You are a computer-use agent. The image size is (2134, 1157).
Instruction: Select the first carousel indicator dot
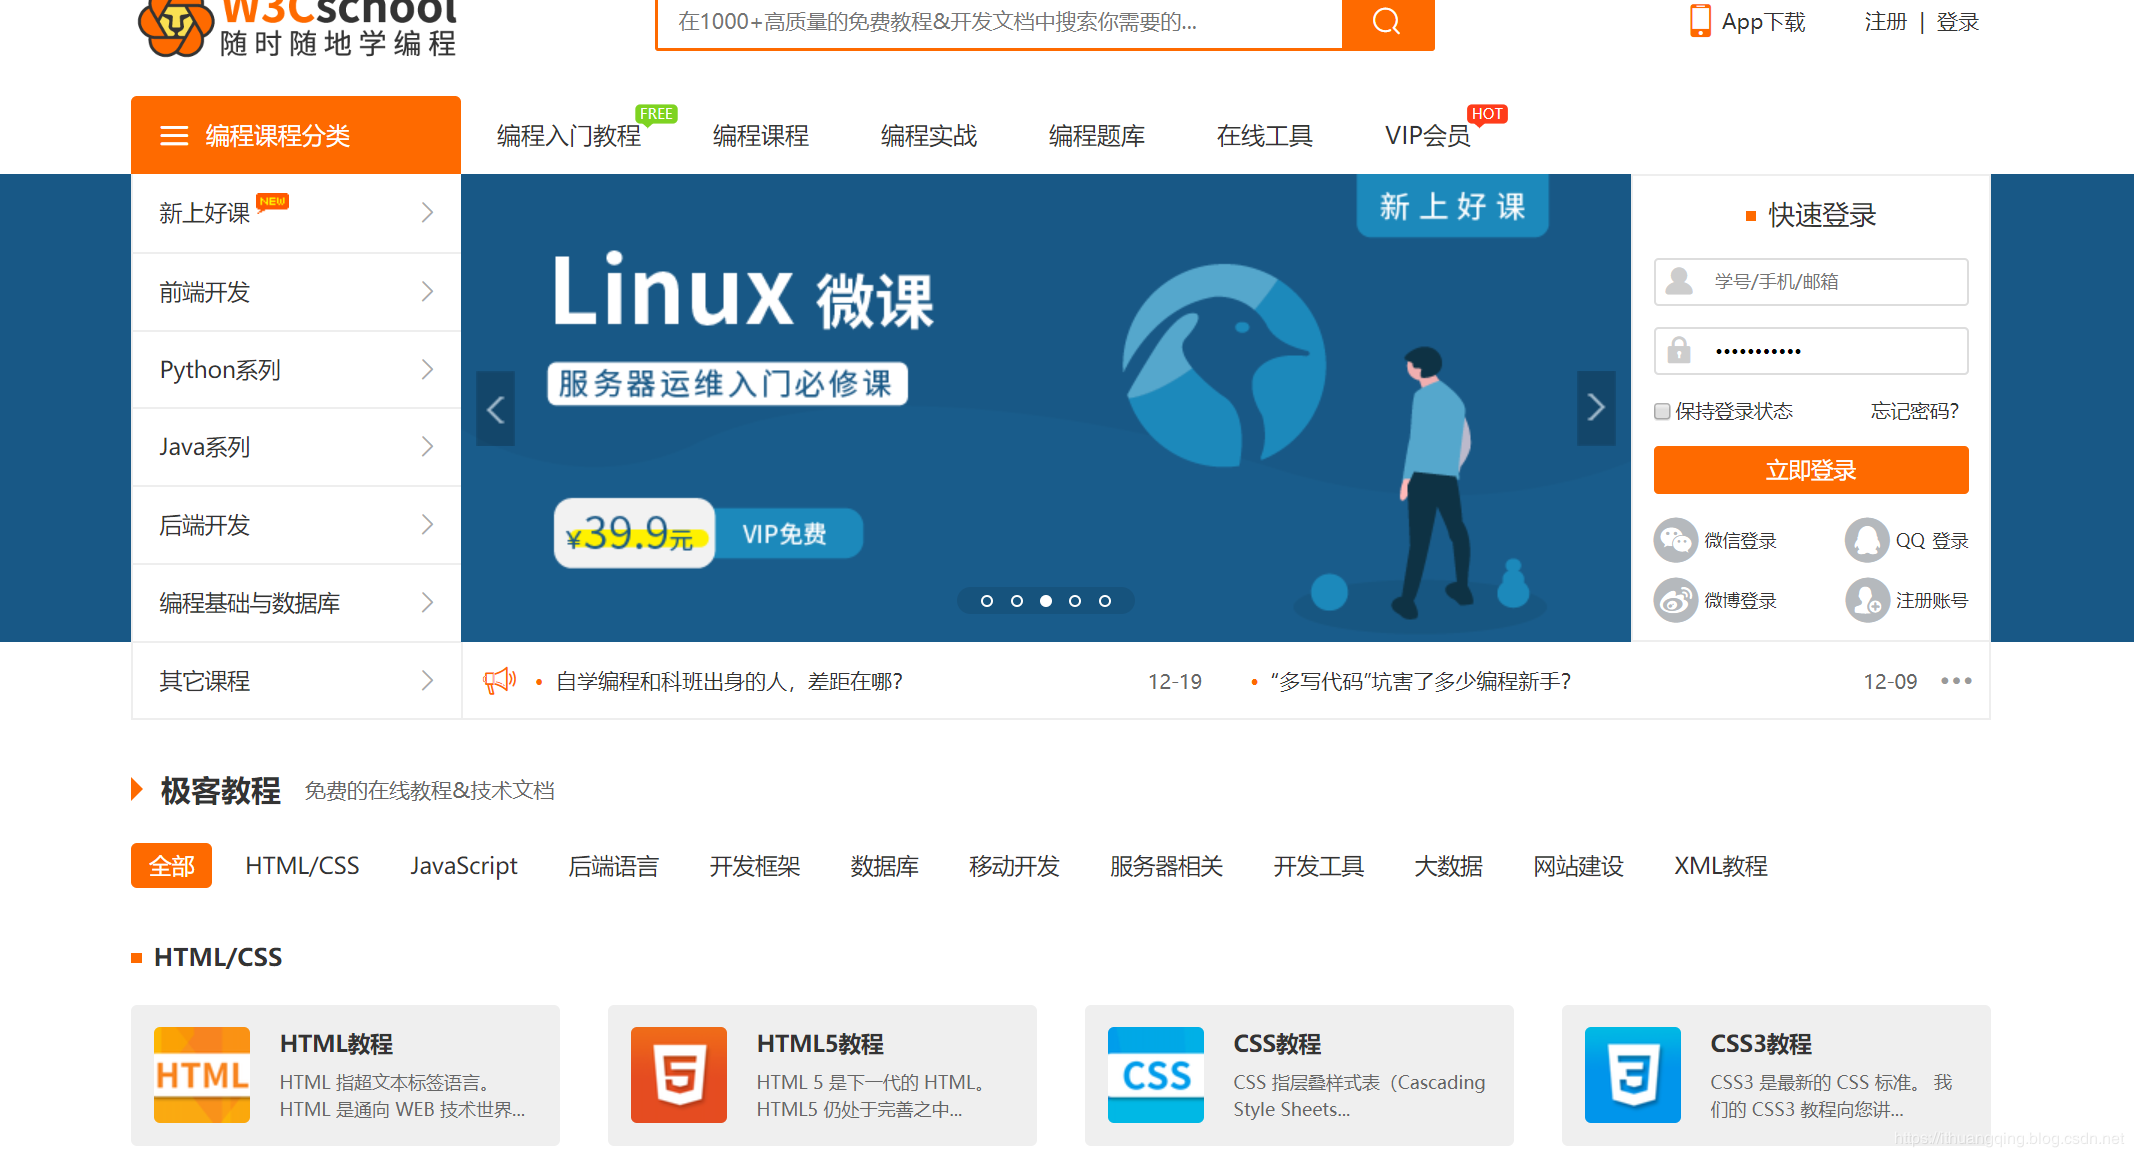(x=987, y=601)
